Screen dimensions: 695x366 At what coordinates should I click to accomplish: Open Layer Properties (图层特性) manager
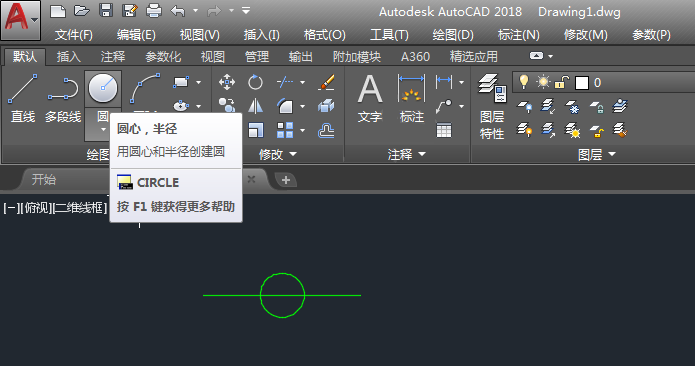pos(492,106)
